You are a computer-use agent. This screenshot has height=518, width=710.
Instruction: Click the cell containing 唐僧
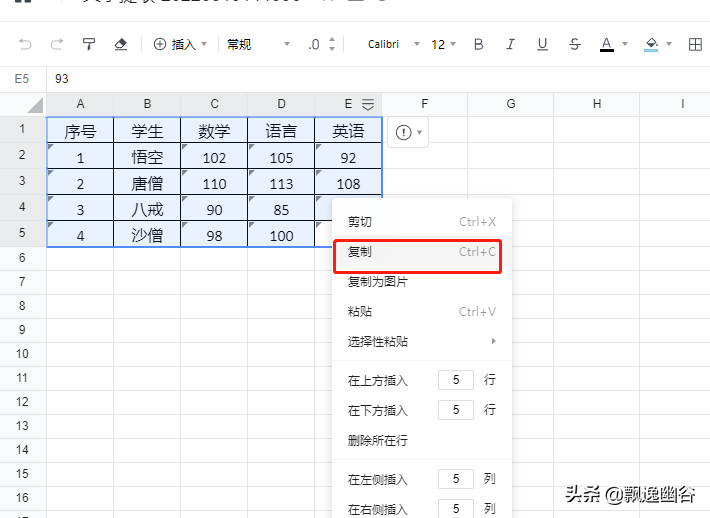(147, 183)
